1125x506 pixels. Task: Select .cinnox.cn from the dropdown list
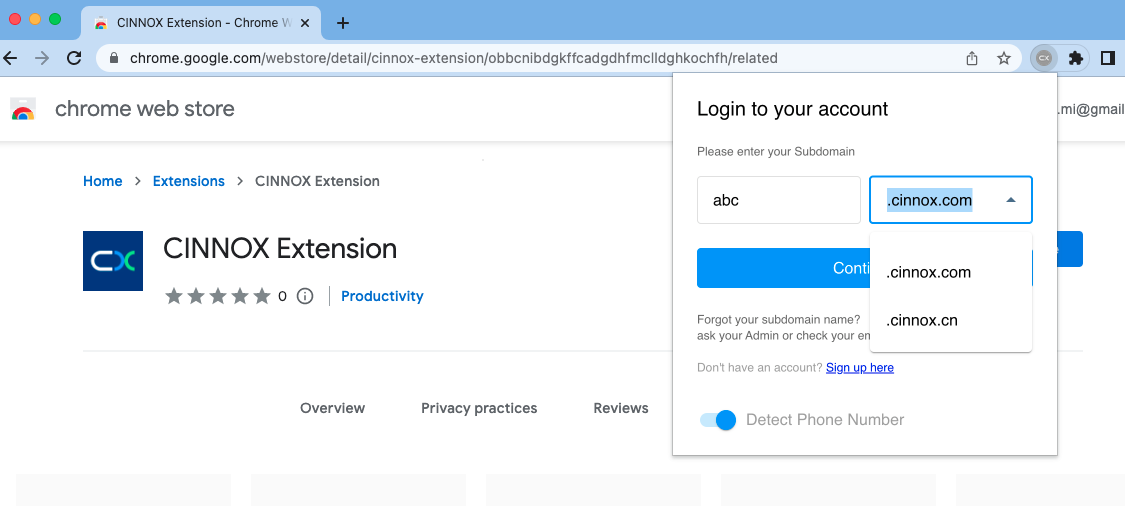tap(951, 321)
